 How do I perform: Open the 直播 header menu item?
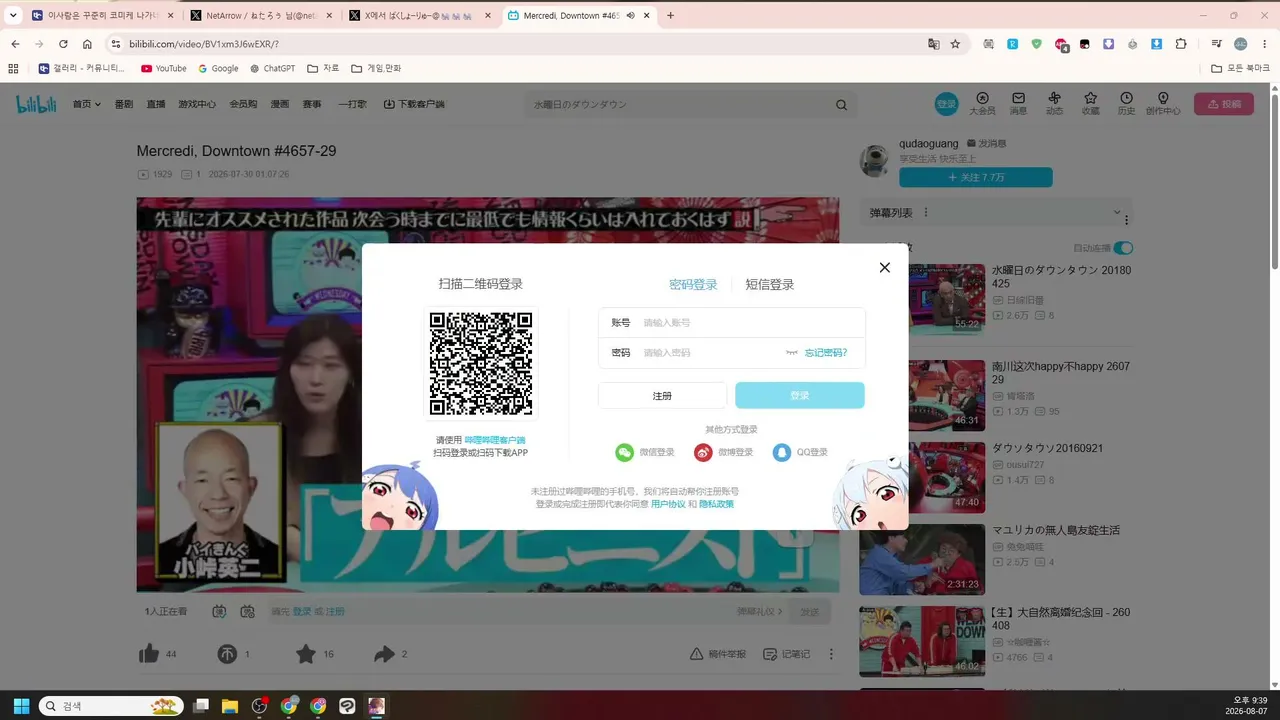(x=156, y=104)
